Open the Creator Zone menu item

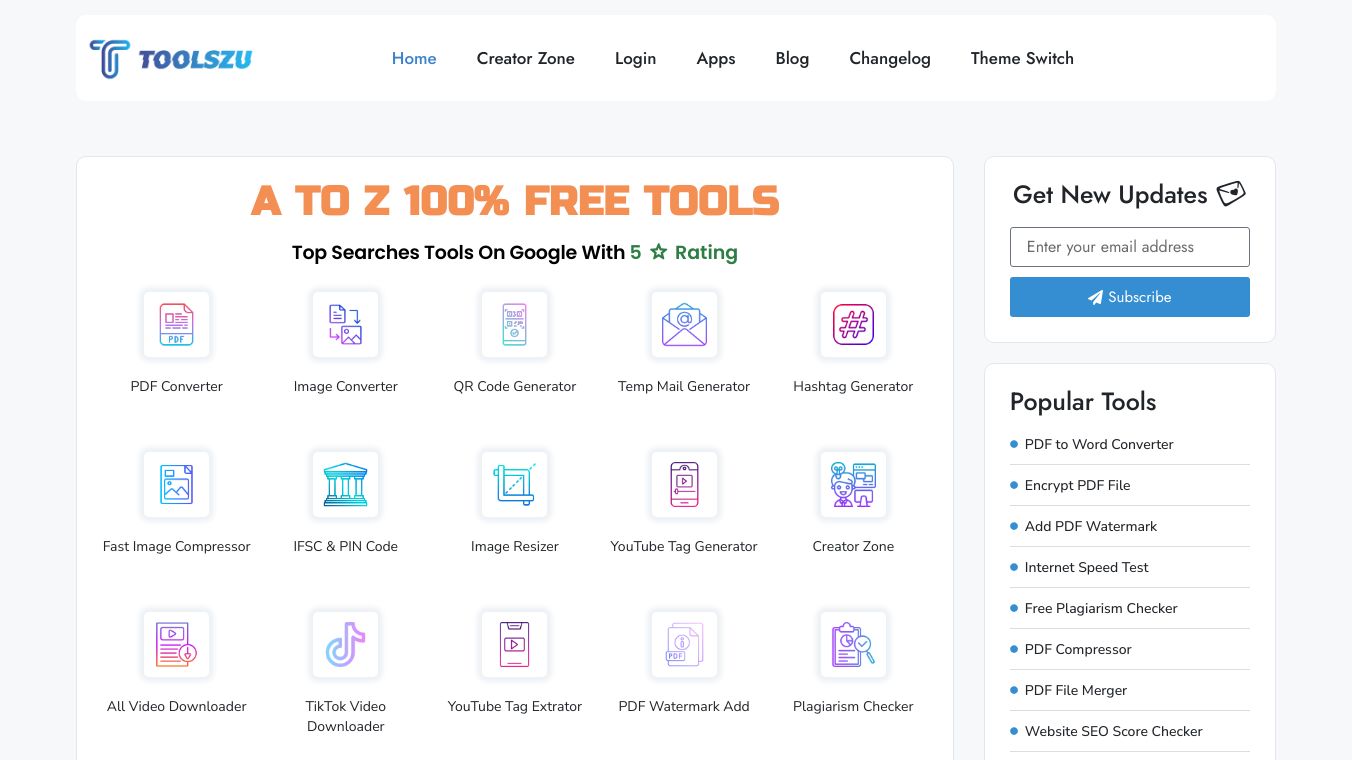526,59
